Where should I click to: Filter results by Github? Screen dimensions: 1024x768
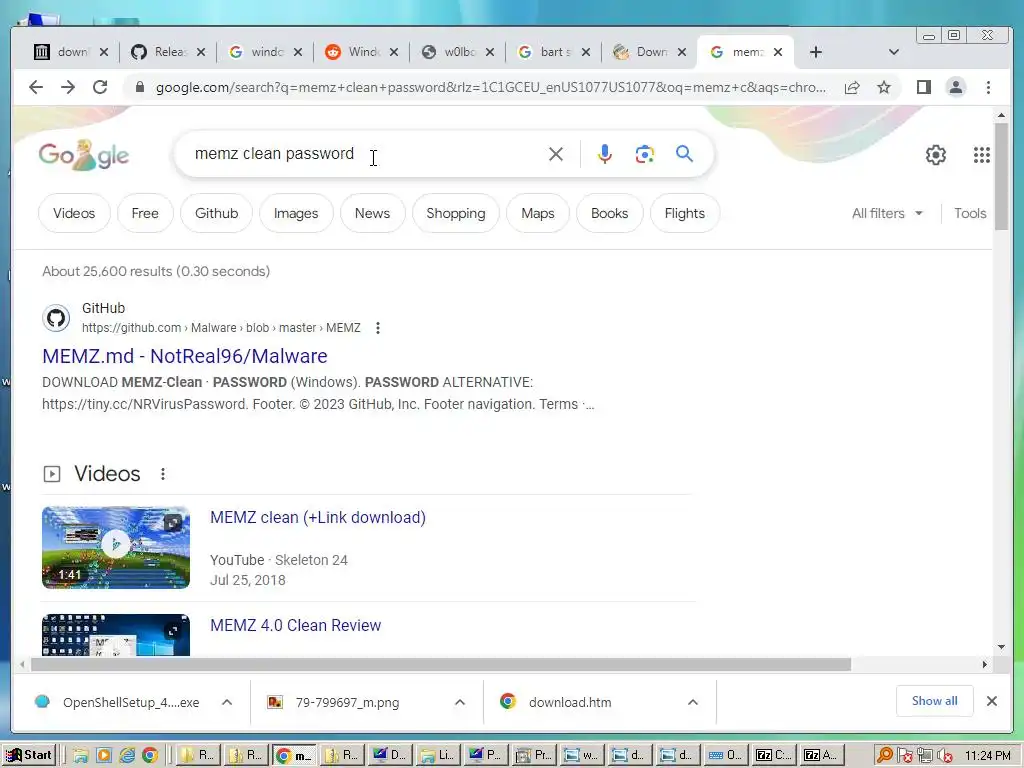coord(216,214)
